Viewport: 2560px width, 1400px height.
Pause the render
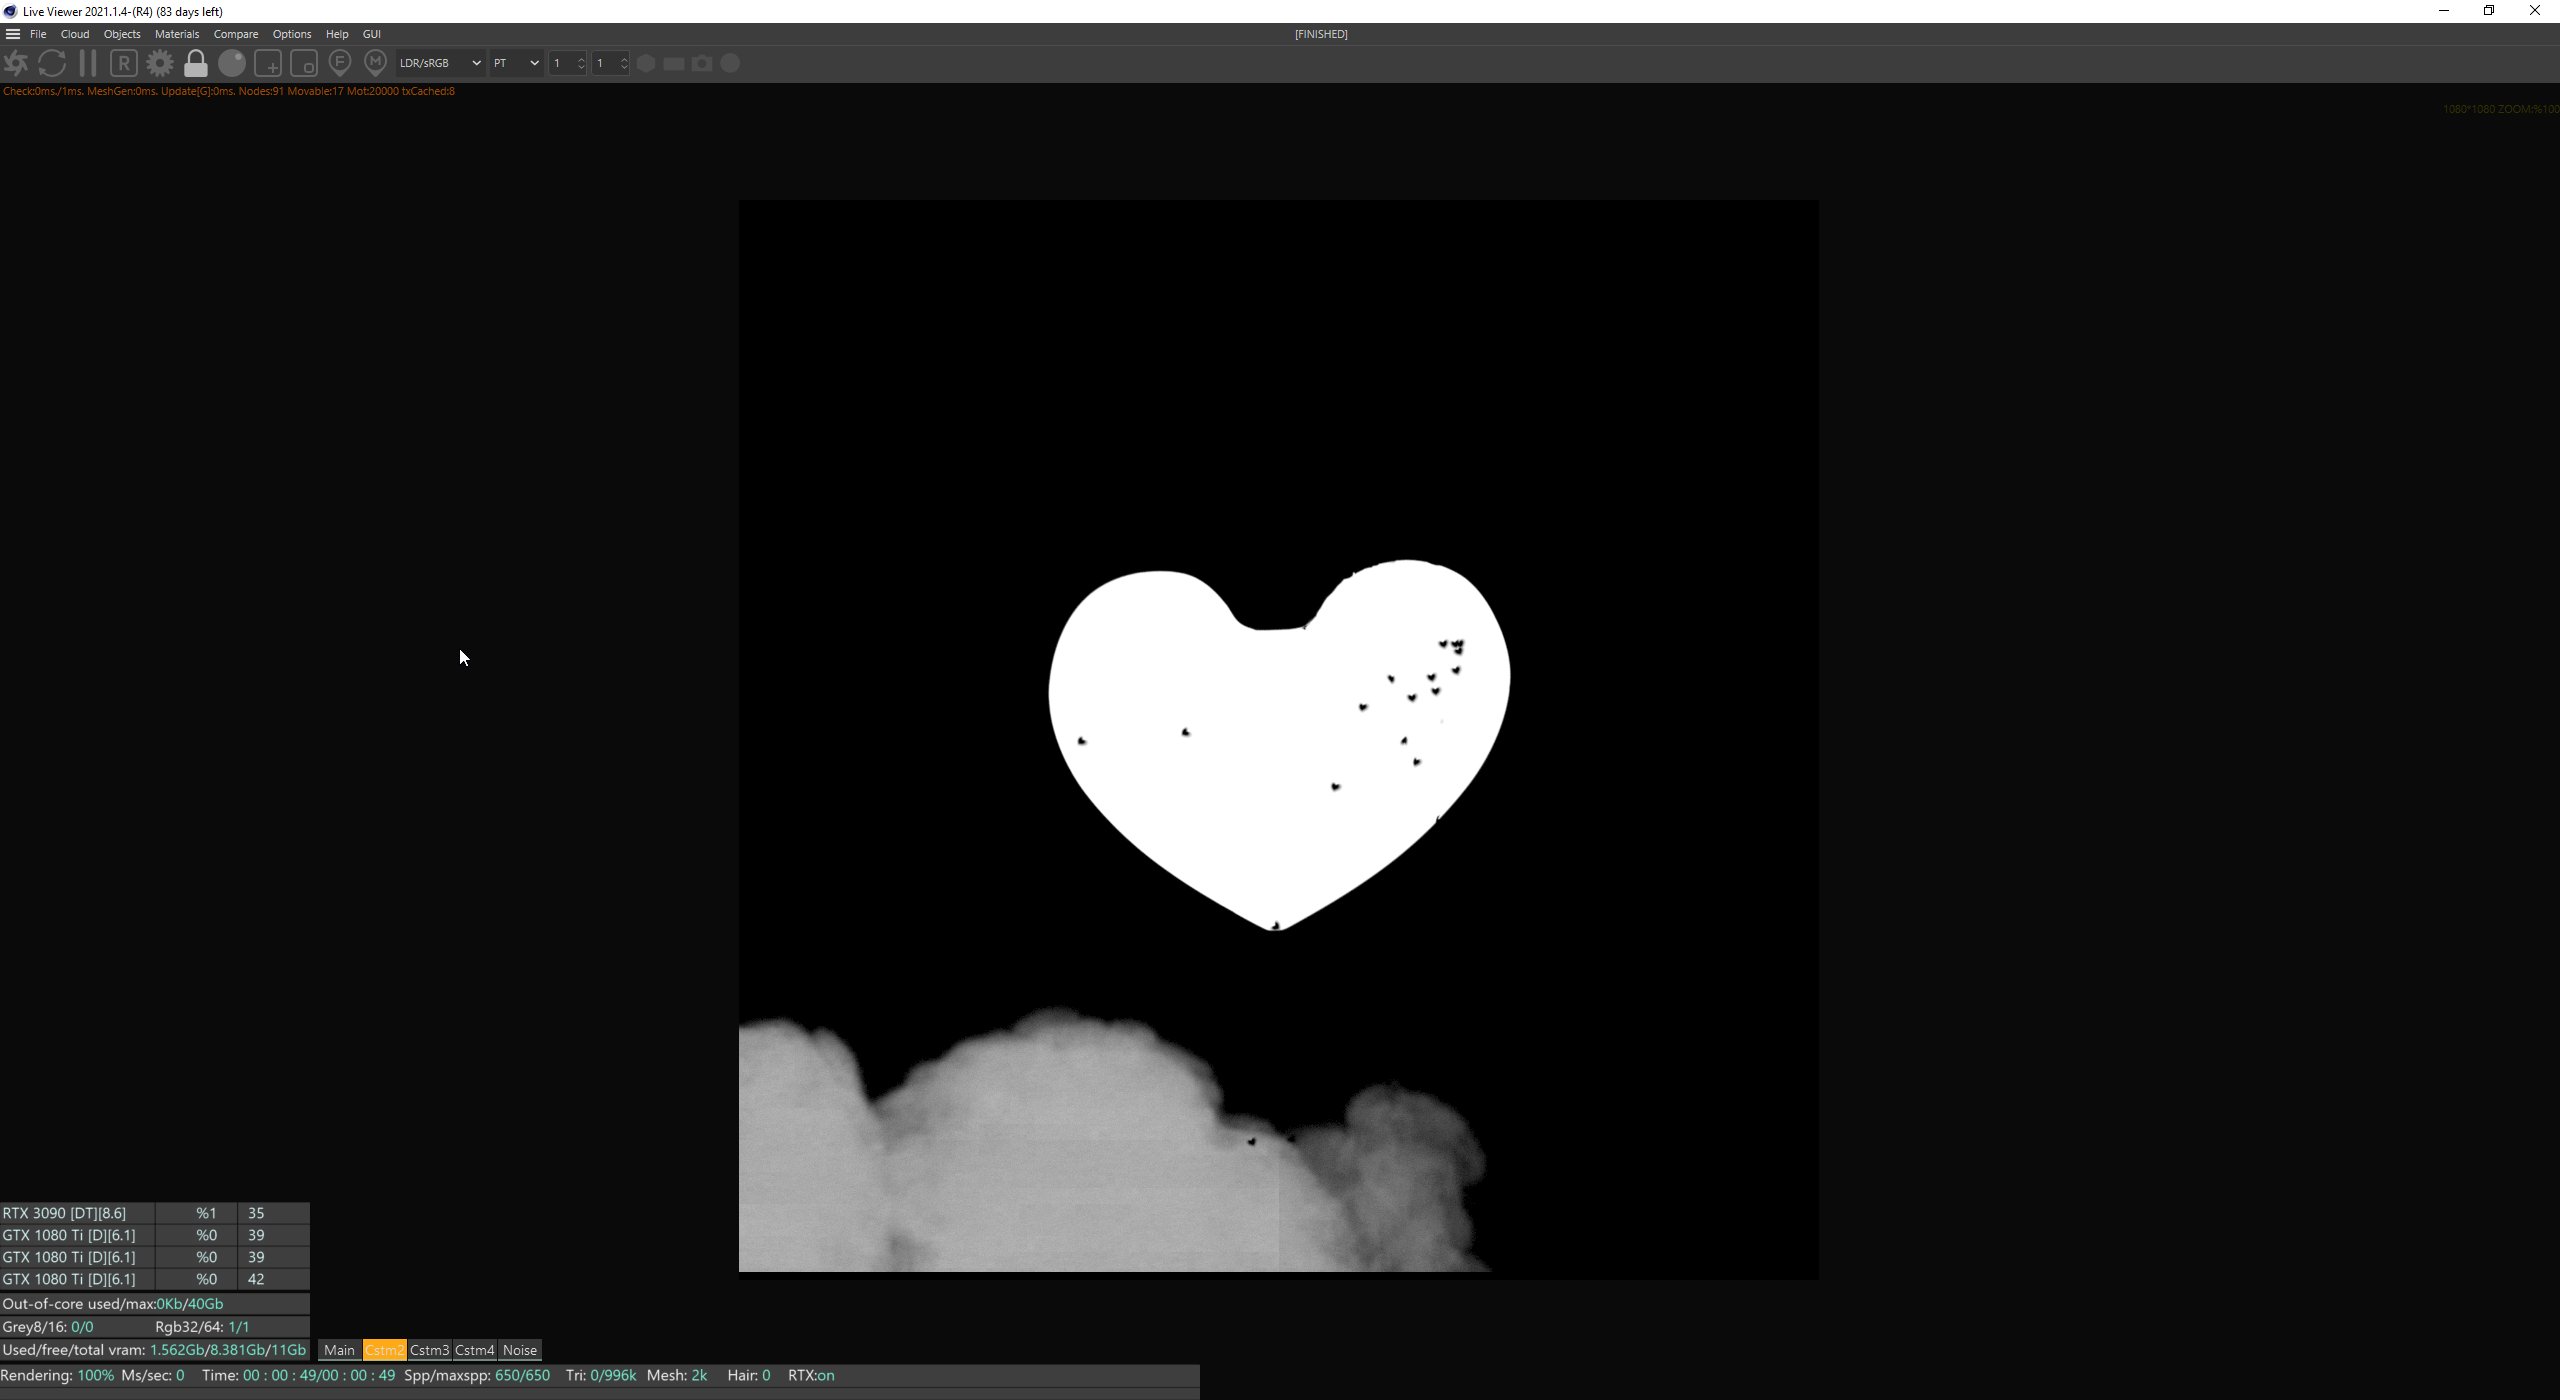pyautogui.click(x=88, y=64)
